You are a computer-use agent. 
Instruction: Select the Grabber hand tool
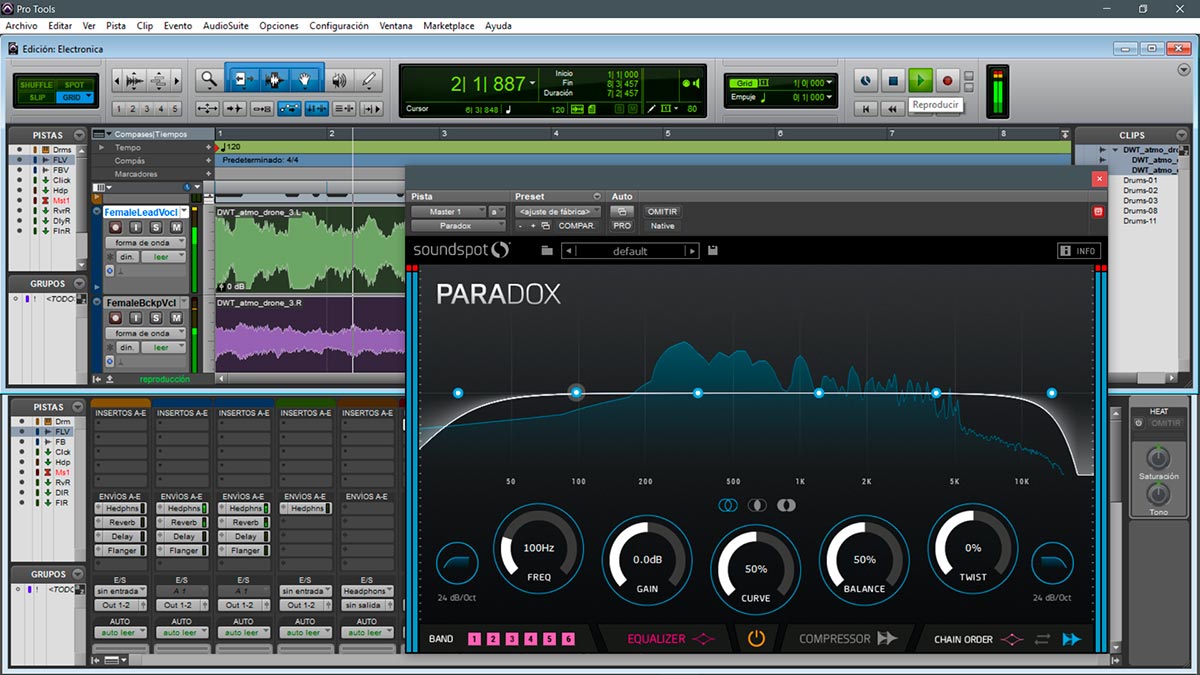pos(305,80)
